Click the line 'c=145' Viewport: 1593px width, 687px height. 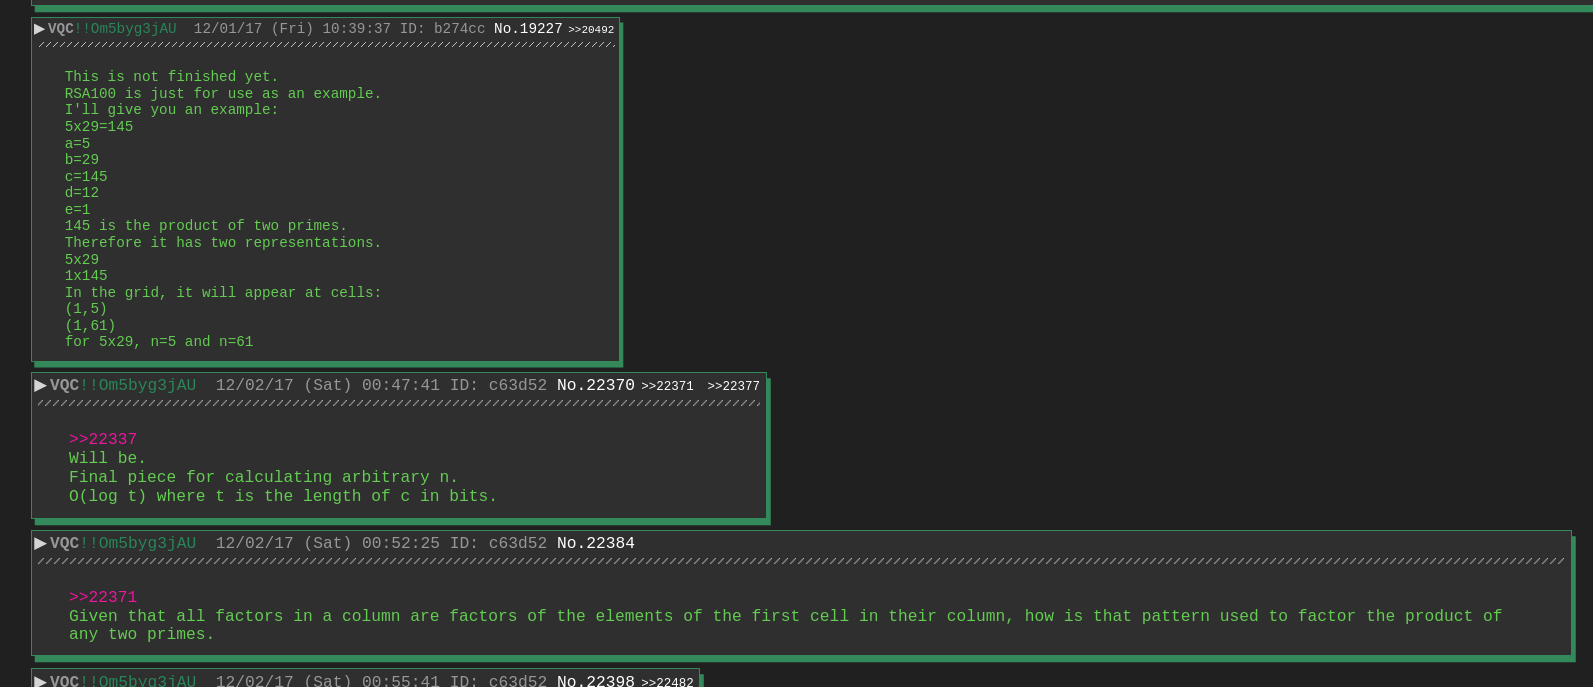[86, 177]
